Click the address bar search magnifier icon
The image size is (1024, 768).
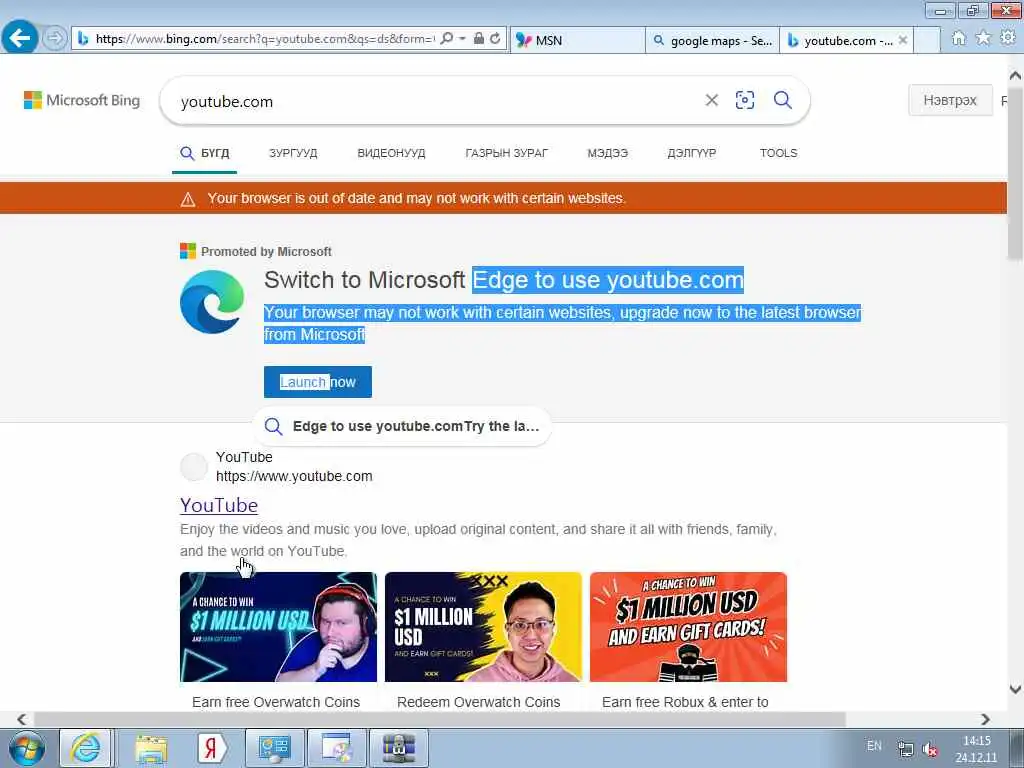tap(447, 39)
